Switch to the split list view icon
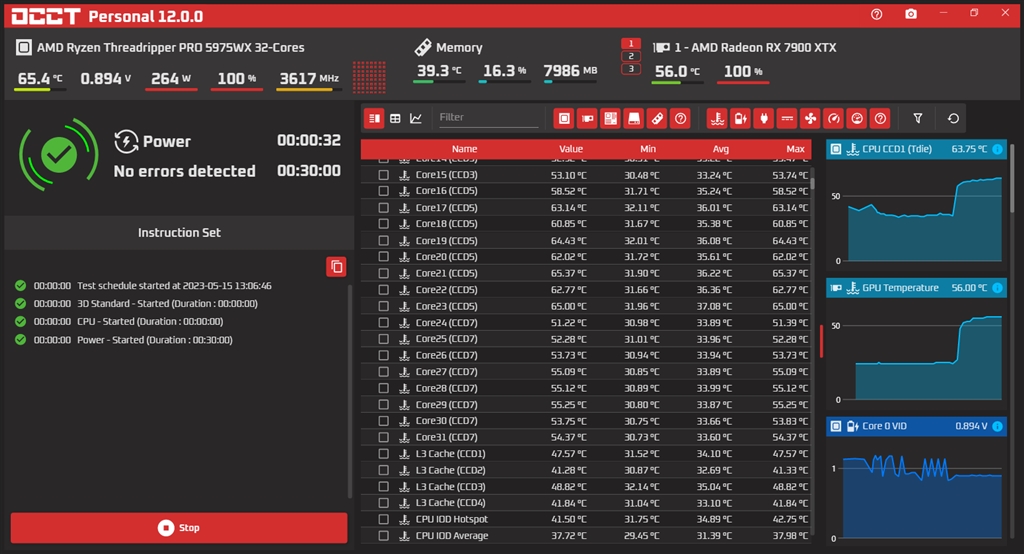 374,118
